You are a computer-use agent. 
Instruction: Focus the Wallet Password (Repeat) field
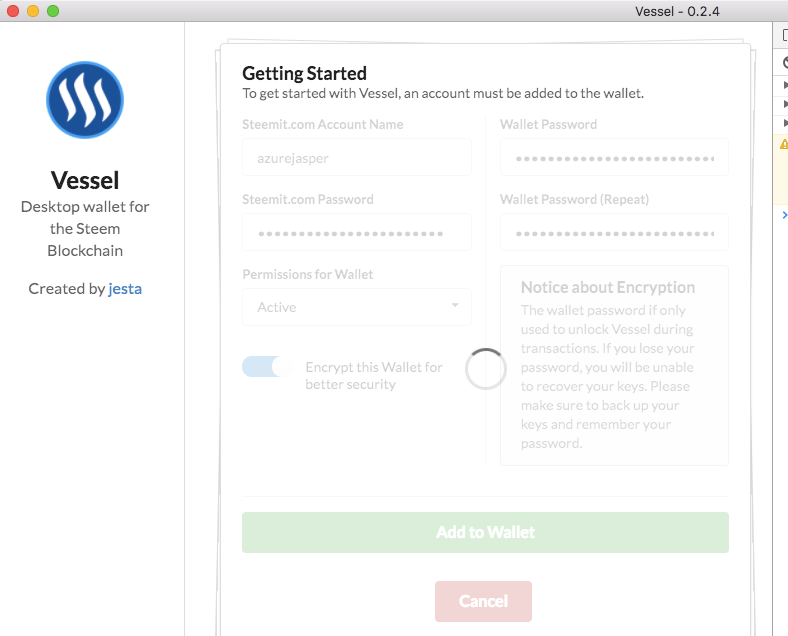[x=614, y=233]
